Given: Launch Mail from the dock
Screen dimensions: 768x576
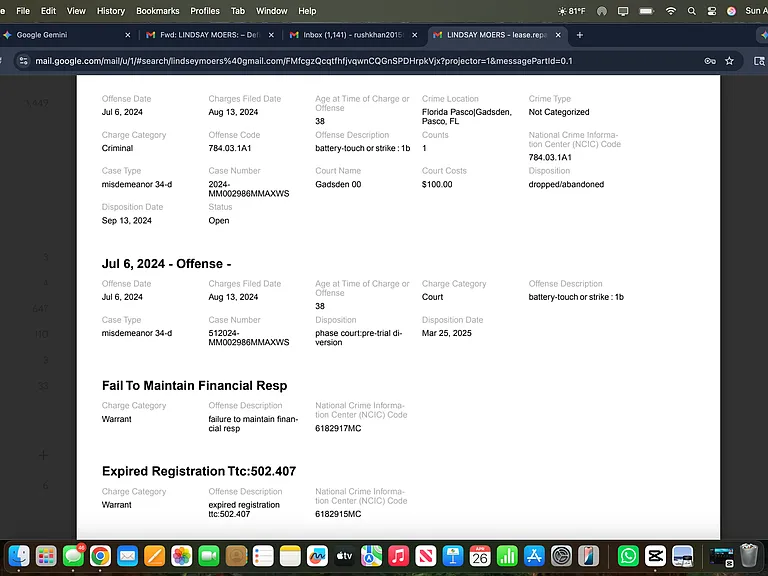Looking at the screenshot, I should (127, 556).
